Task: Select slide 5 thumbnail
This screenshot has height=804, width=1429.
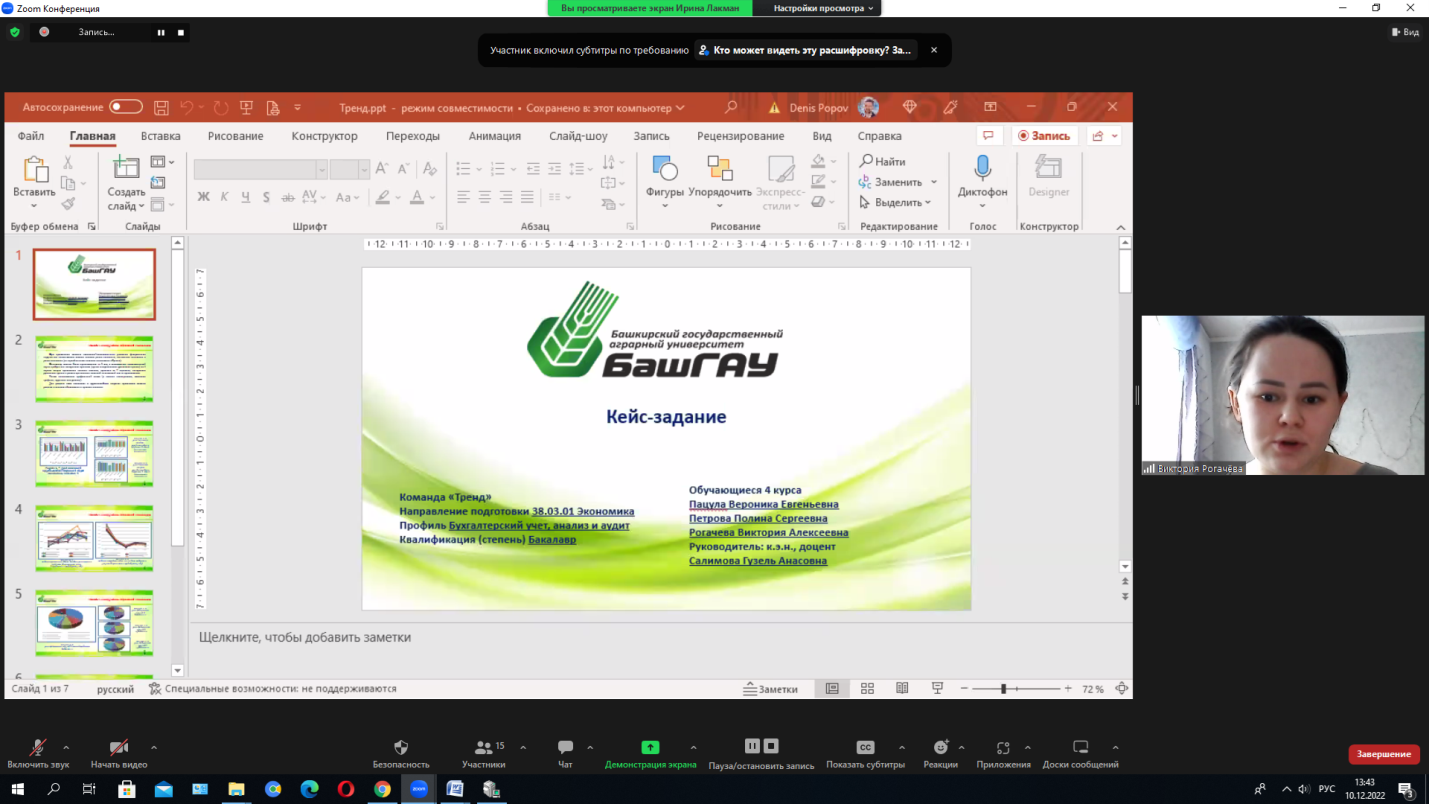Action: 94,623
